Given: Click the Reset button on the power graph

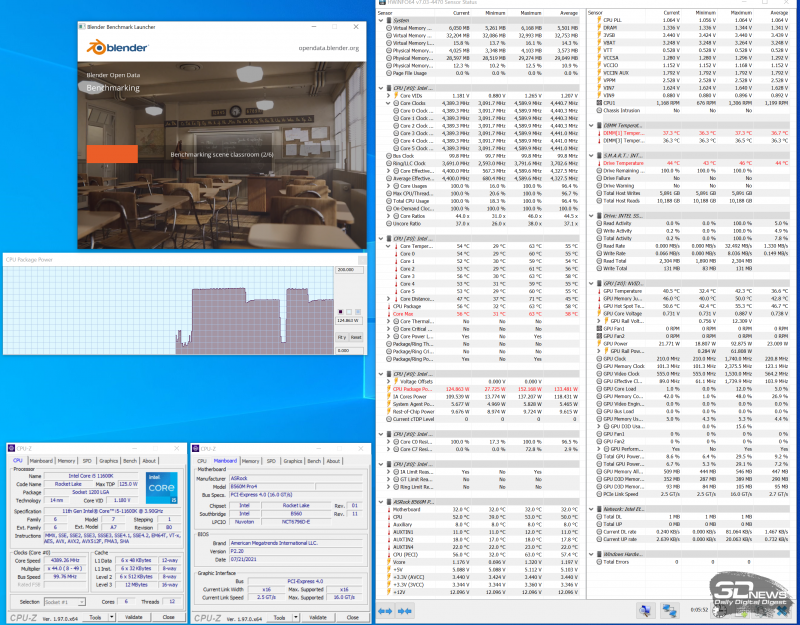Looking at the screenshot, I should 356,337.
